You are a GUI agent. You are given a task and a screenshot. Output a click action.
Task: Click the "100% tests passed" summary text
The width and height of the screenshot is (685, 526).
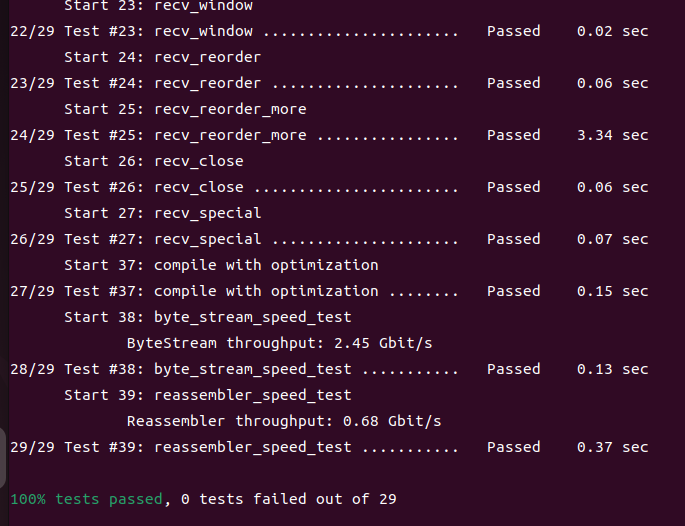[x=85, y=498]
